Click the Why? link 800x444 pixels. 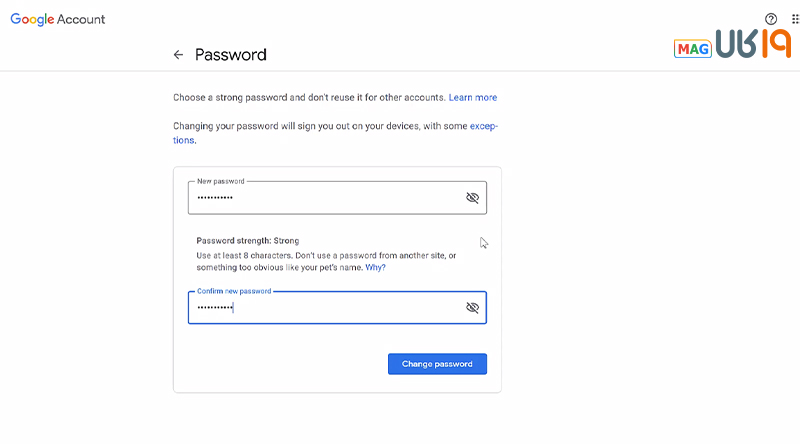[x=375, y=268]
